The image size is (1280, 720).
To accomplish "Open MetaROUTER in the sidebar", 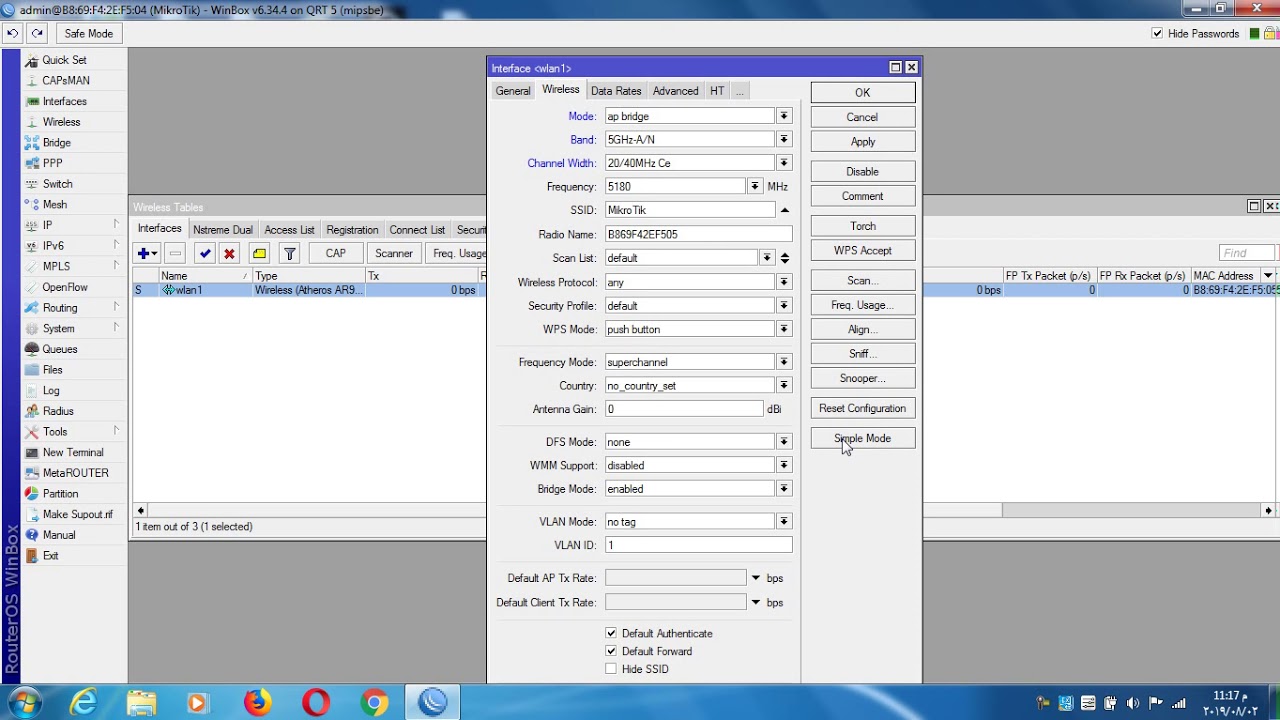I will point(75,473).
